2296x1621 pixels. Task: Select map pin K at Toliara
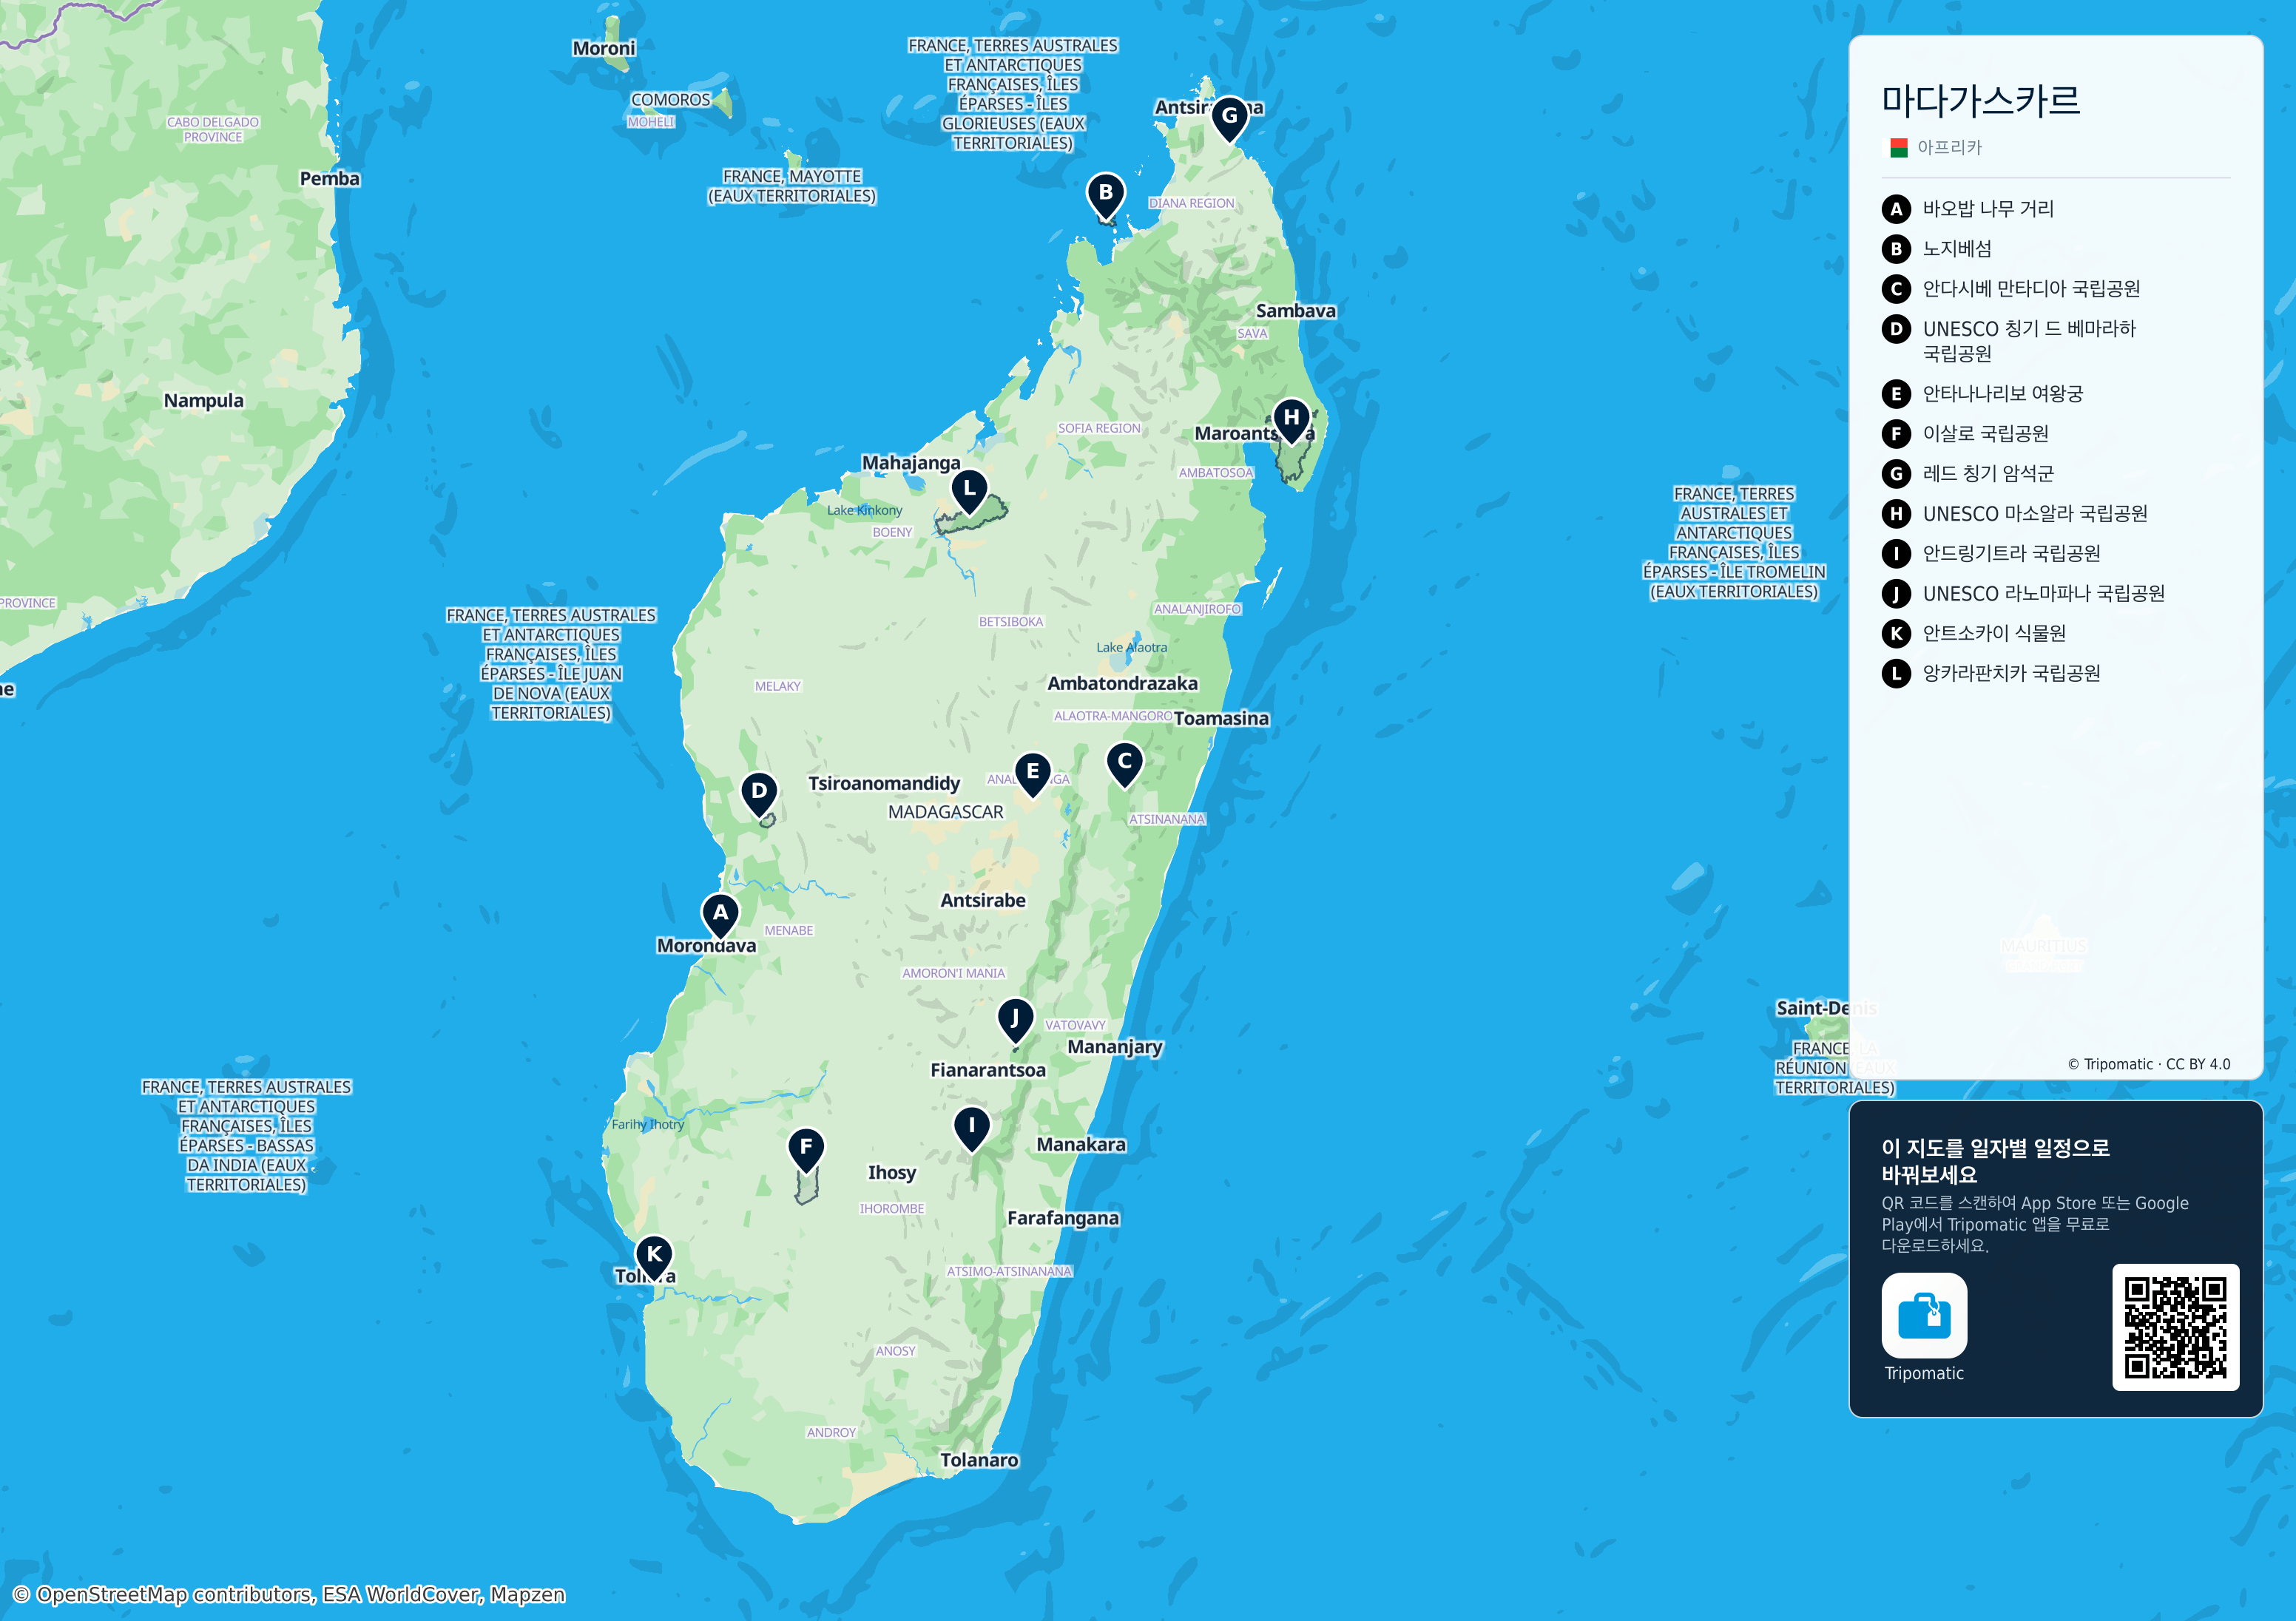pyautogui.click(x=654, y=1256)
